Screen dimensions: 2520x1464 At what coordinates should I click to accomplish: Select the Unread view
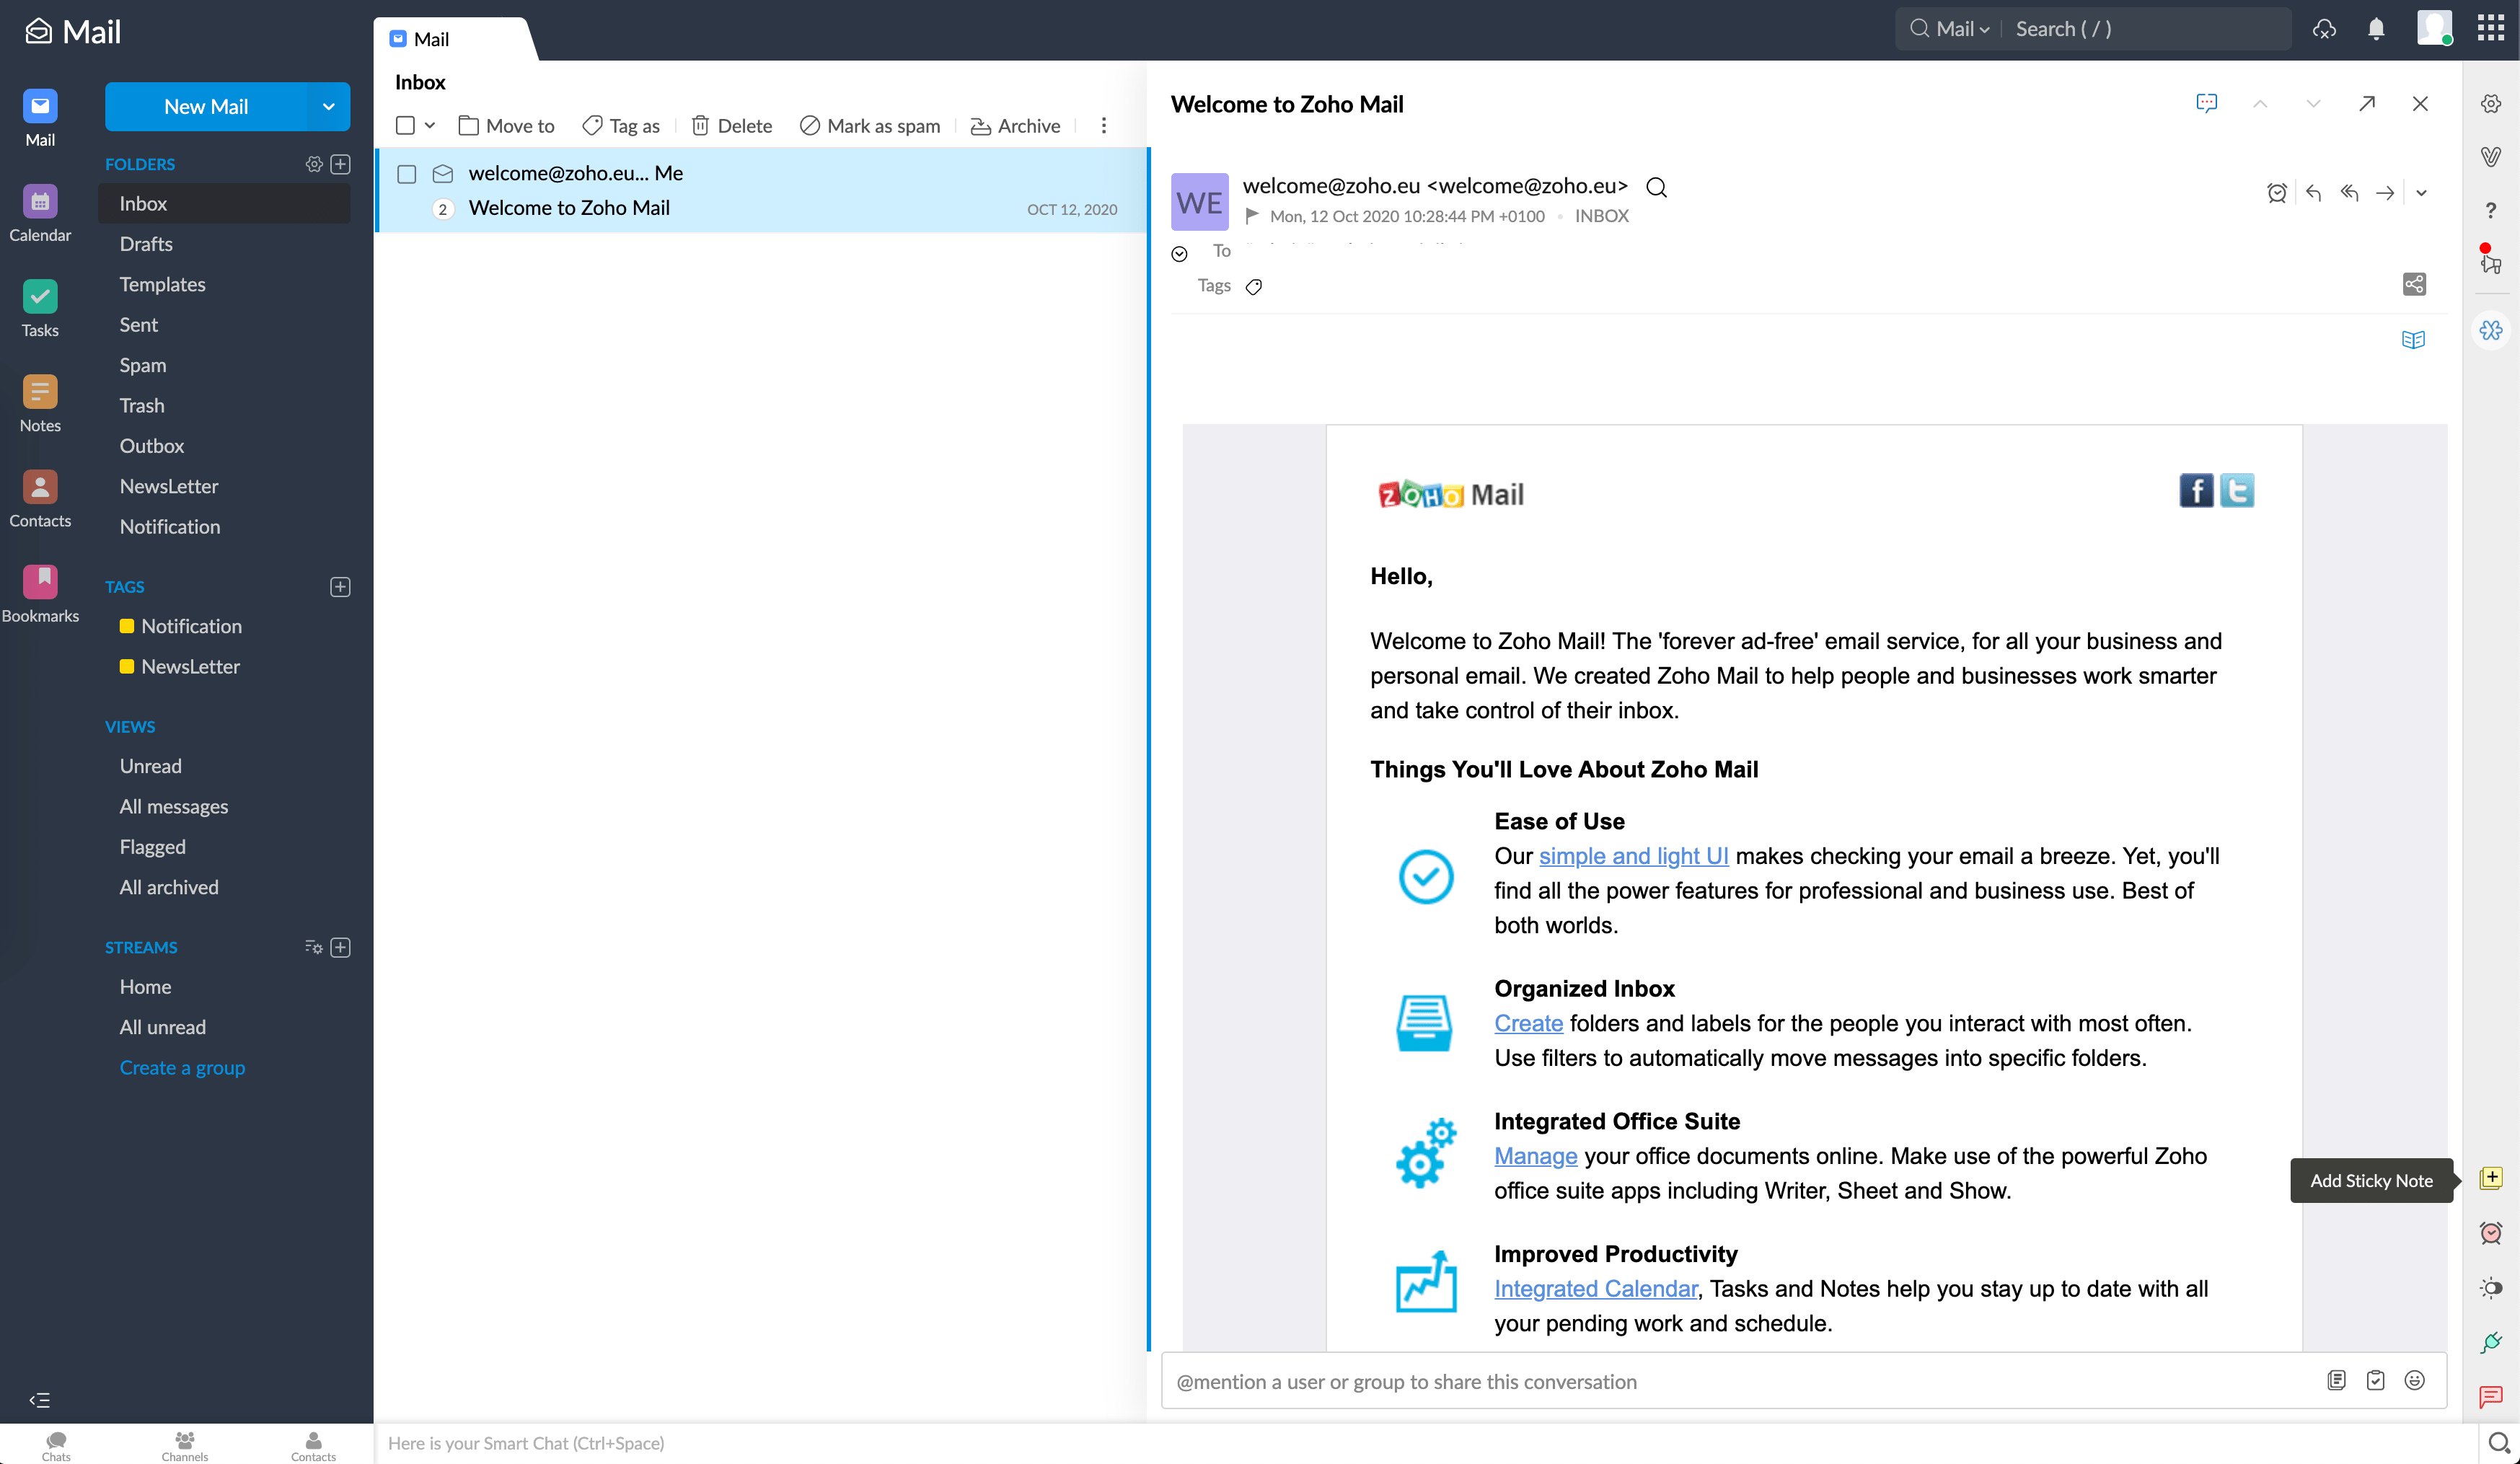click(150, 766)
